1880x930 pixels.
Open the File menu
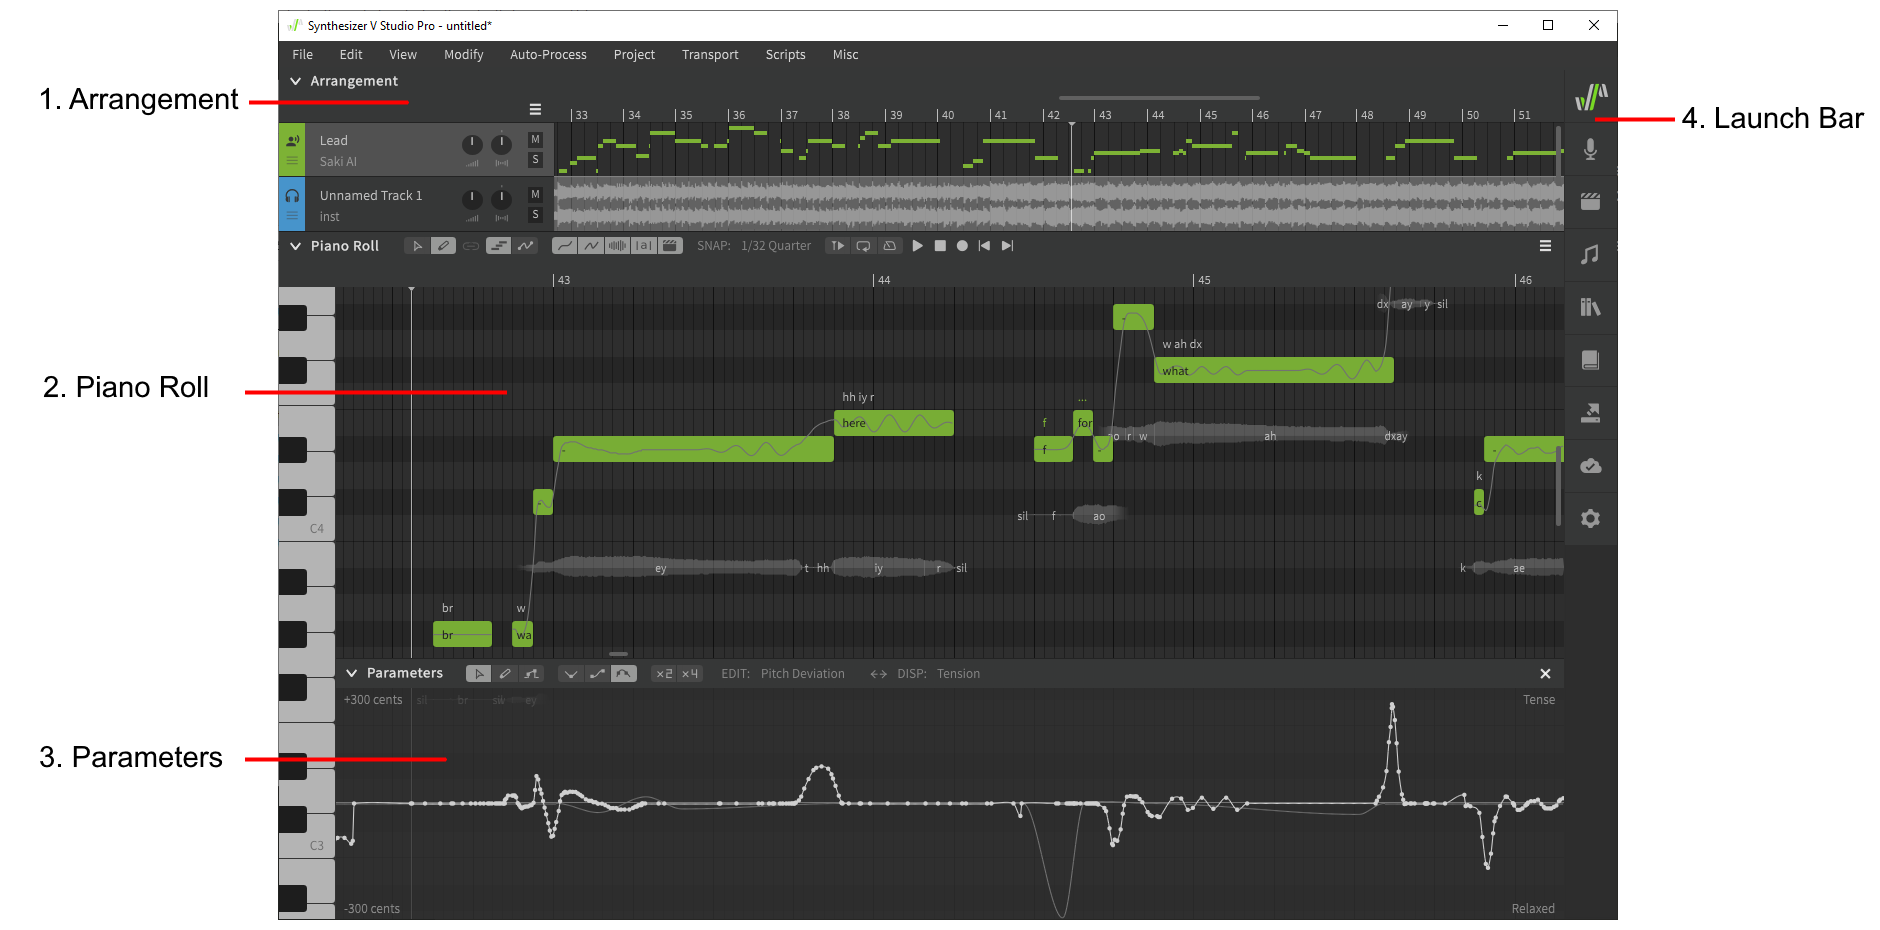pyautogui.click(x=303, y=55)
